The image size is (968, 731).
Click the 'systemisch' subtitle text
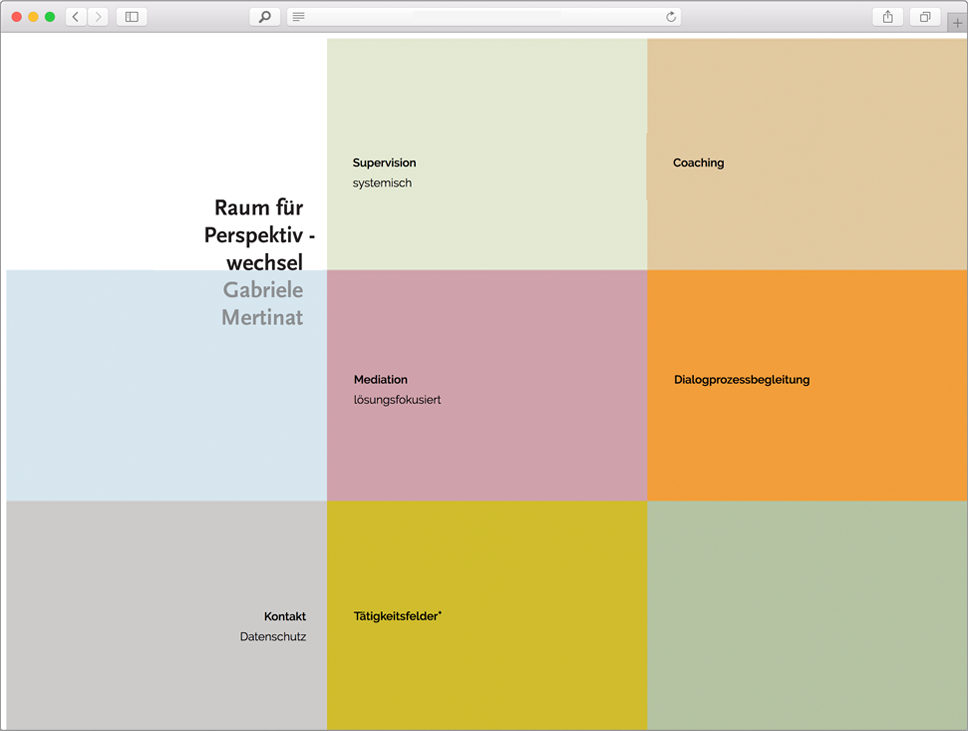click(x=382, y=183)
